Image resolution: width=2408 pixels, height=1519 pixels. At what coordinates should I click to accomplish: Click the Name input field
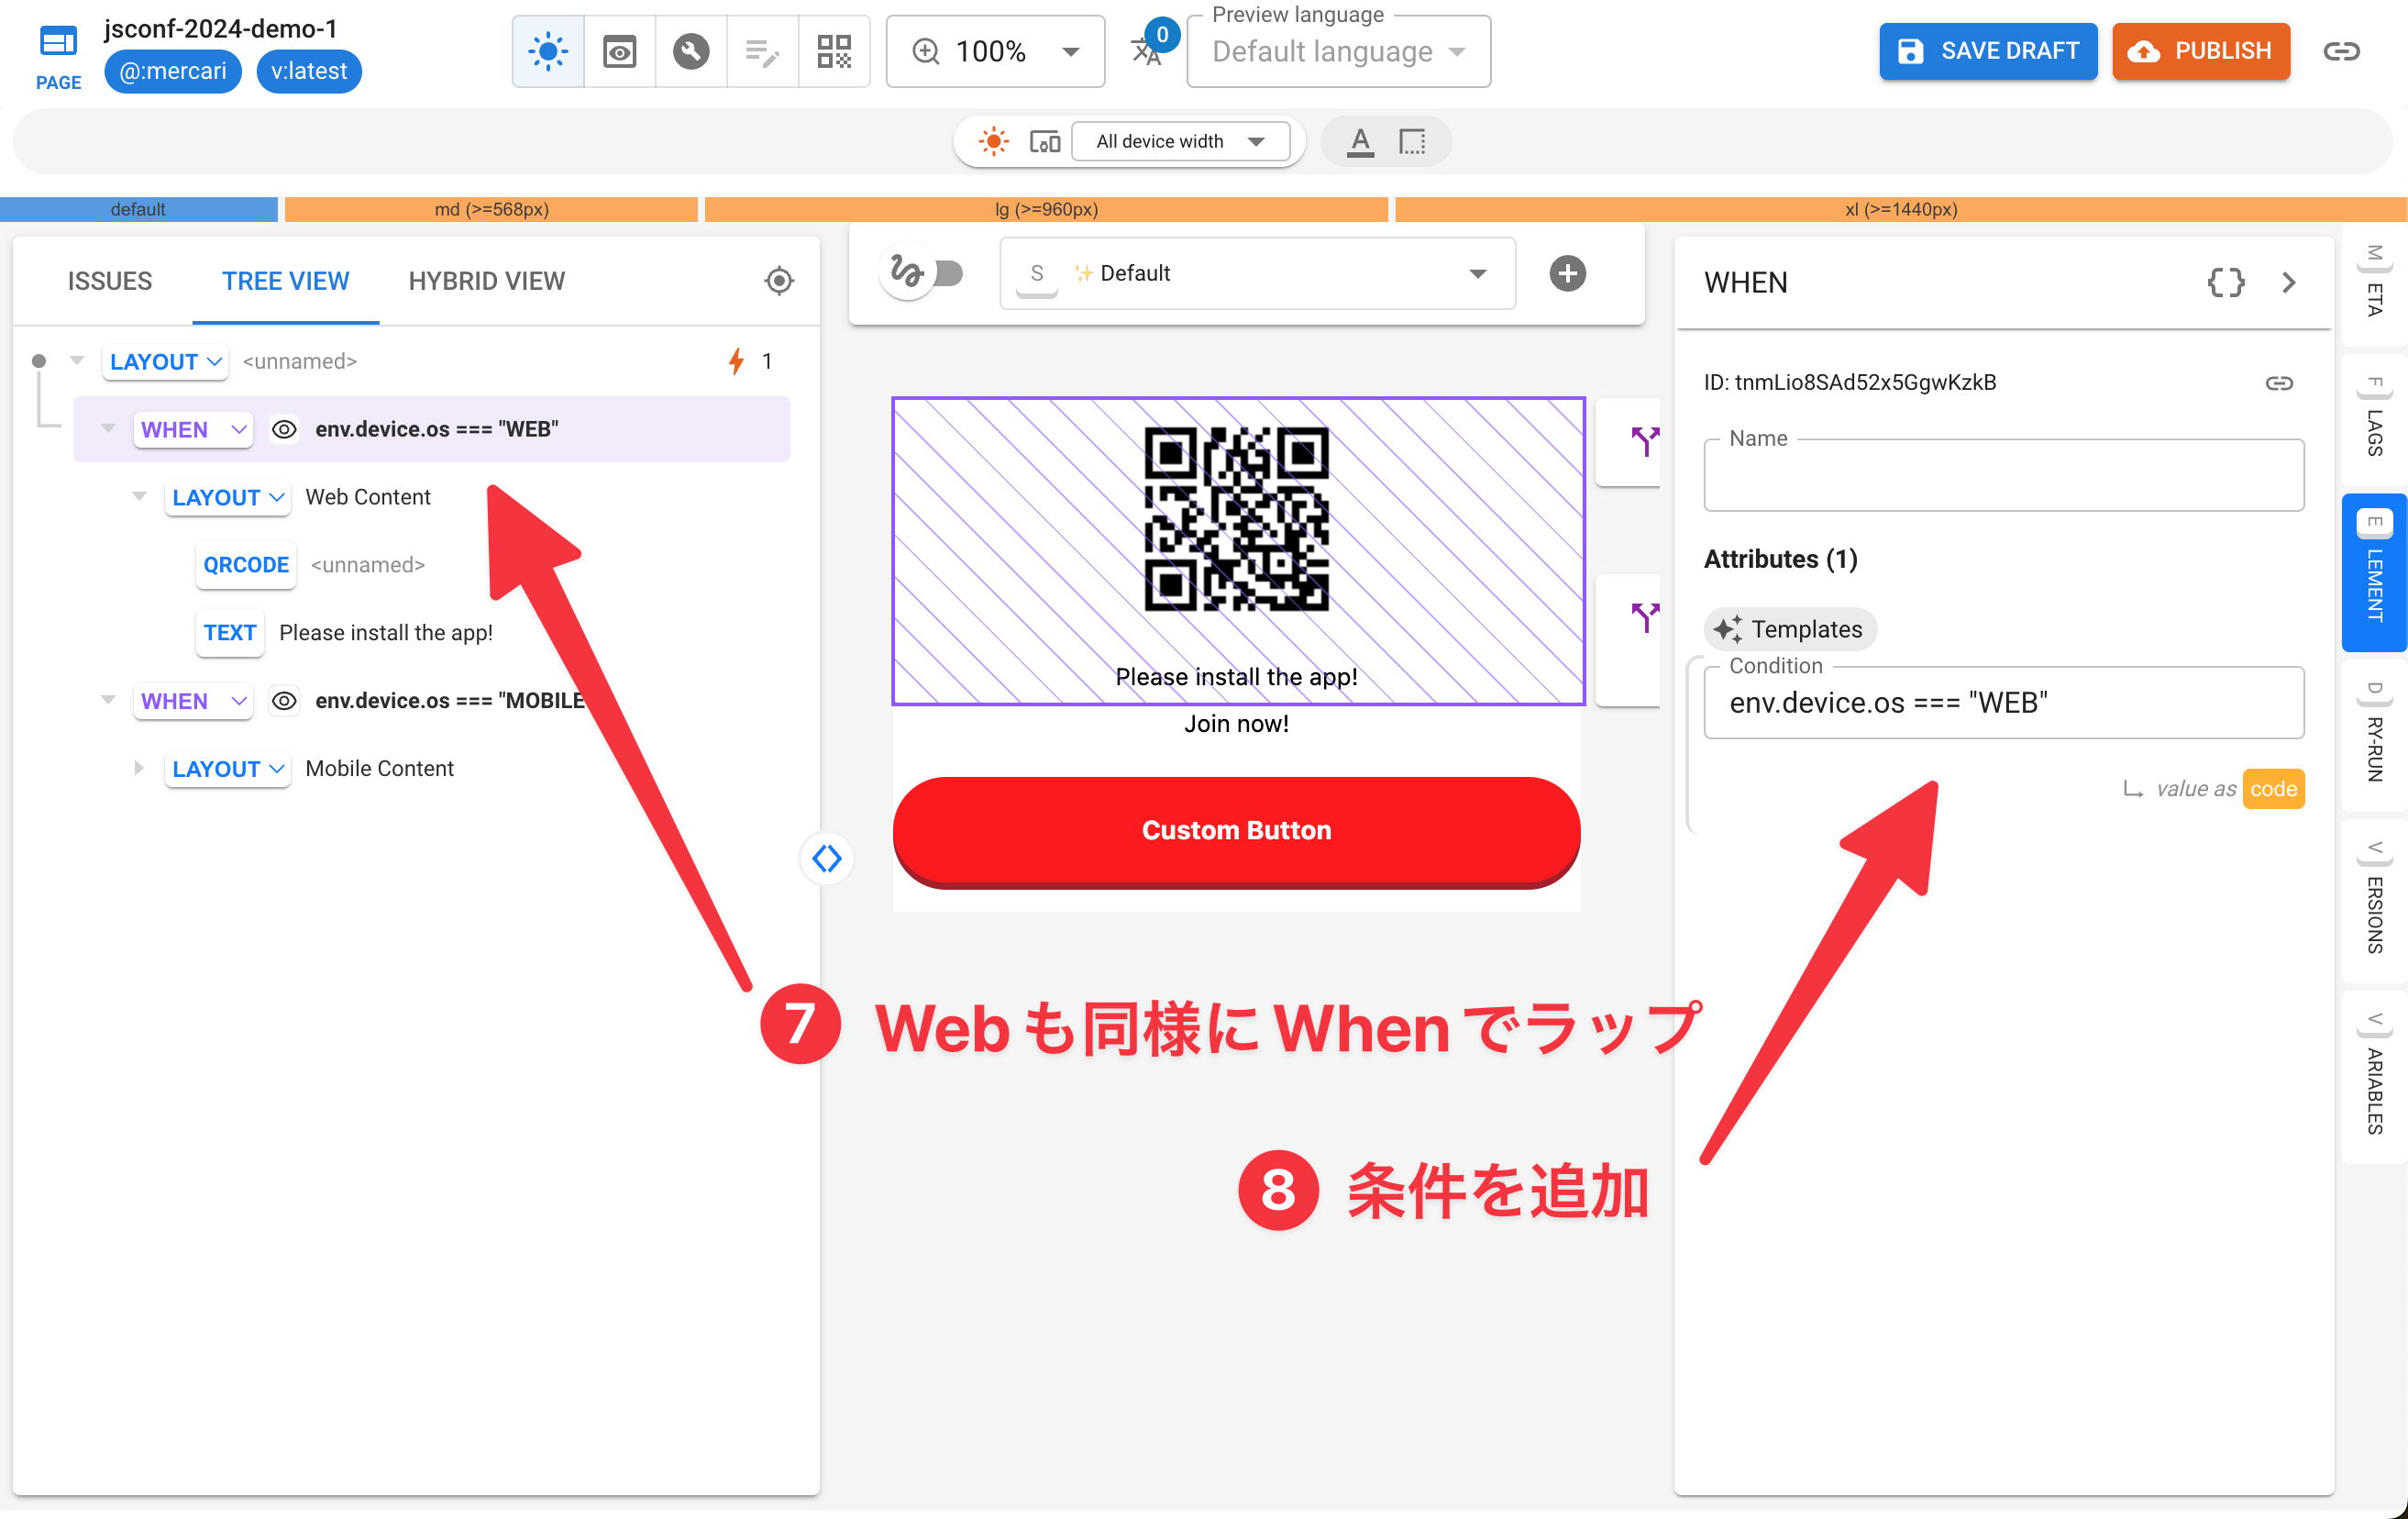(x=2004, y=476)
